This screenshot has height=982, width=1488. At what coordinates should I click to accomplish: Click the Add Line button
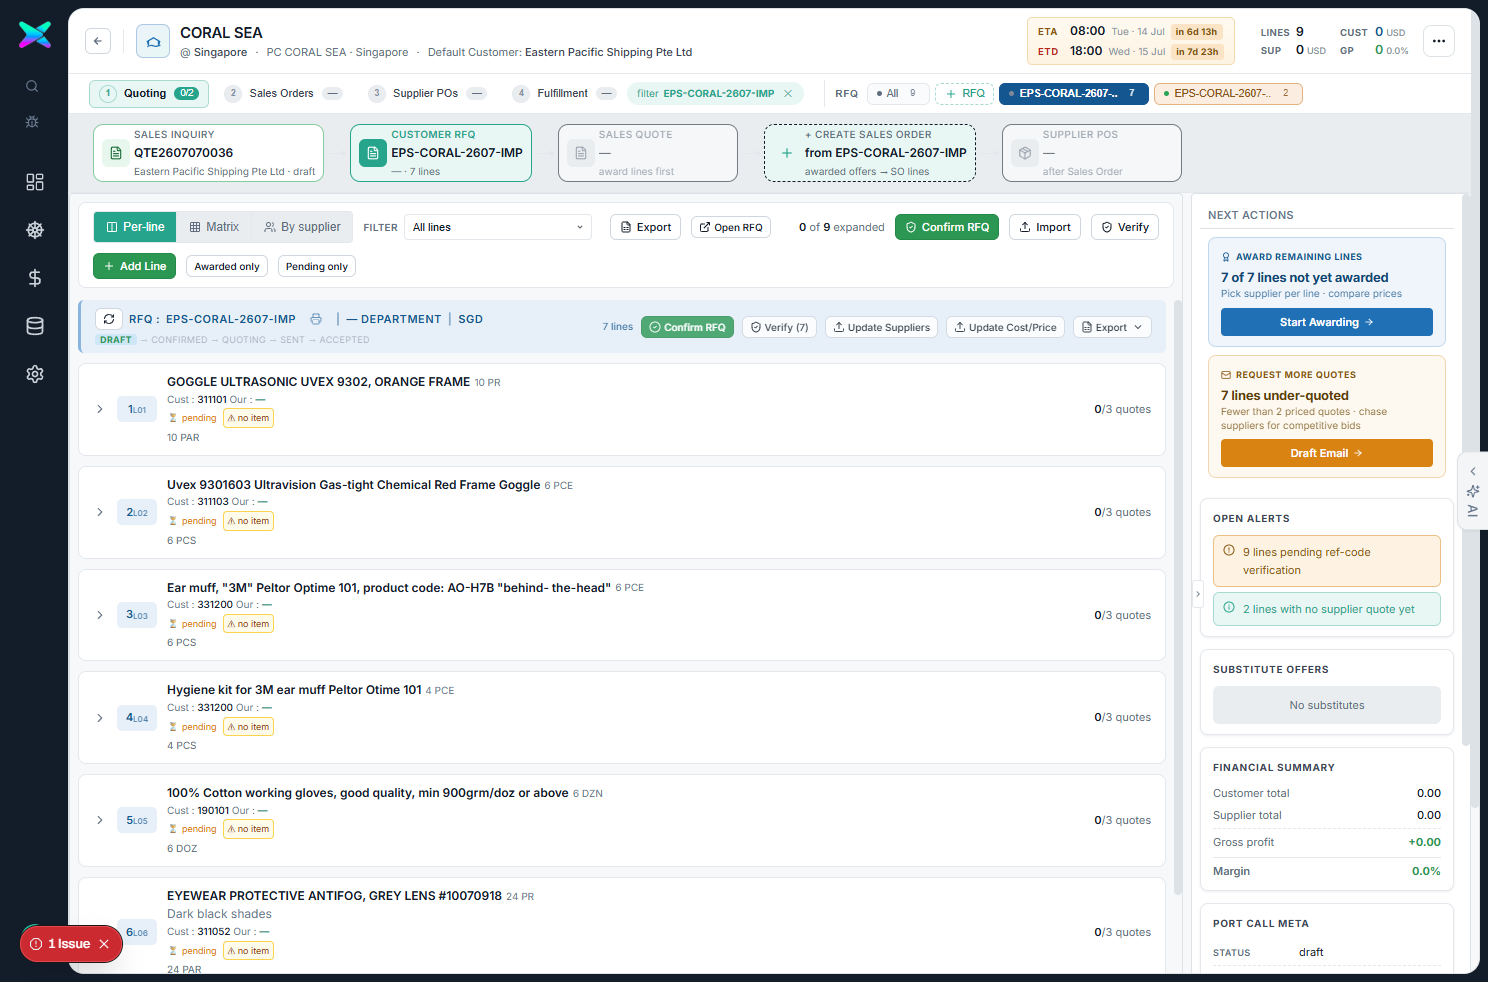(x=135, y=266)
